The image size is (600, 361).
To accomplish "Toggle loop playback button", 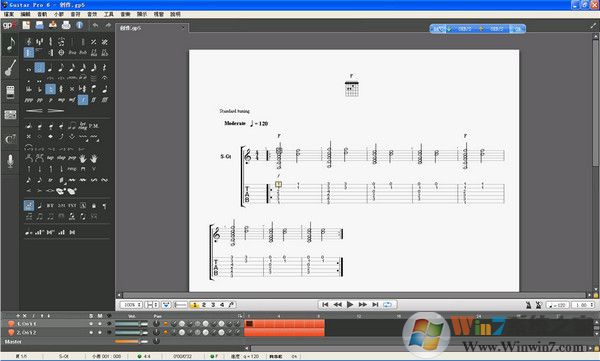I will (388, 305).
